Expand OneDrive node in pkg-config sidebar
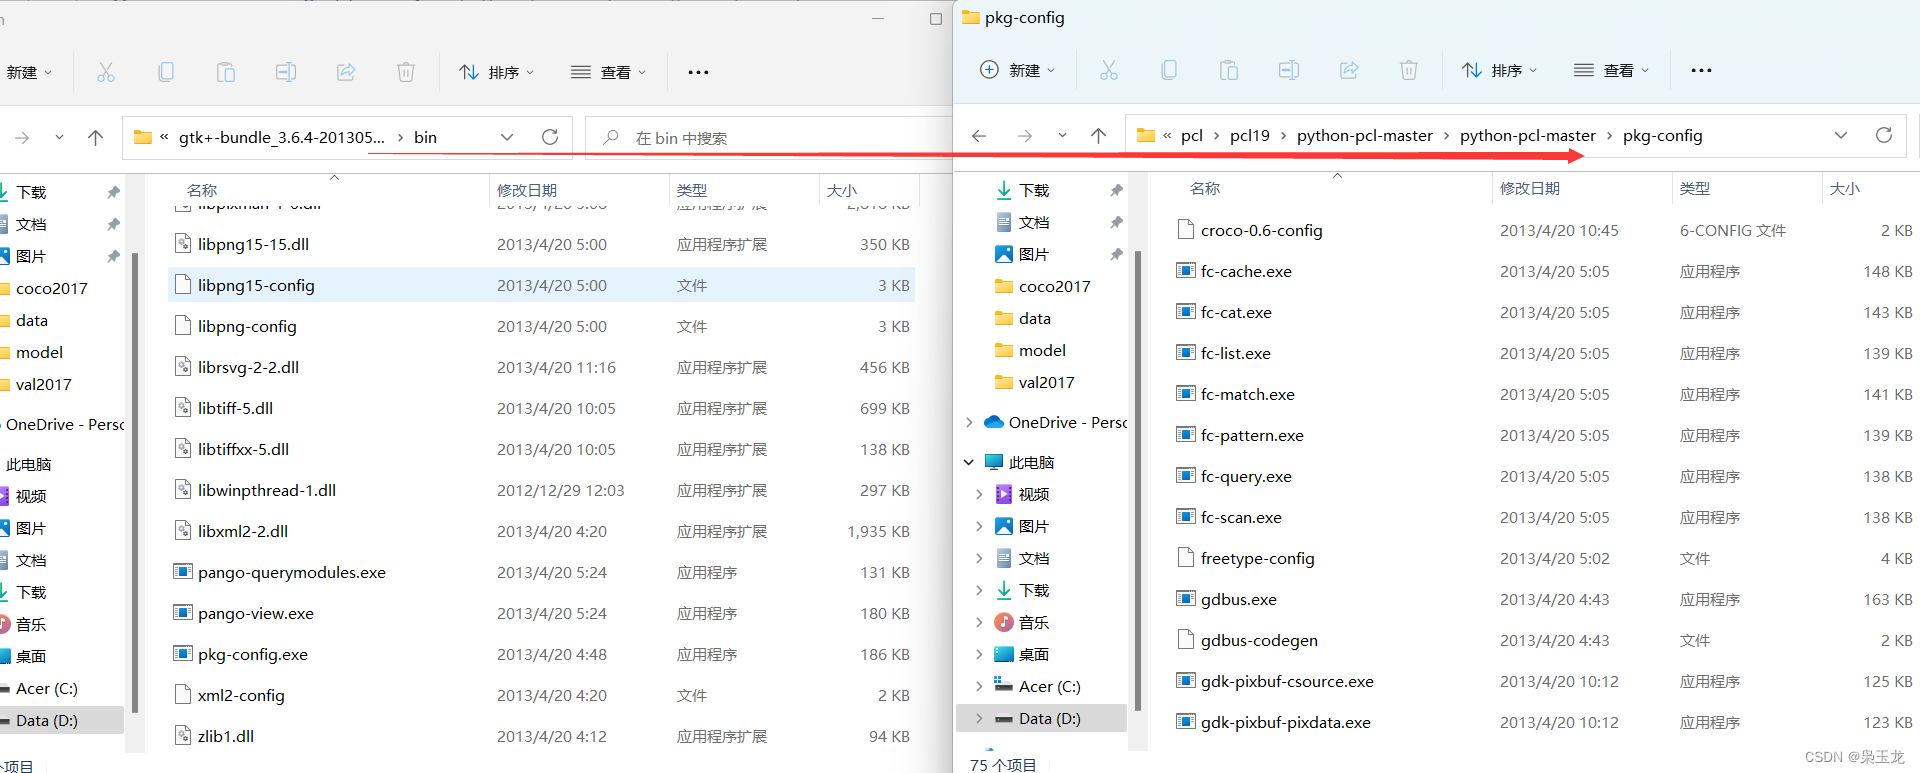The height and width of the screenshot is (773, 1920). (x=969, y=422)
